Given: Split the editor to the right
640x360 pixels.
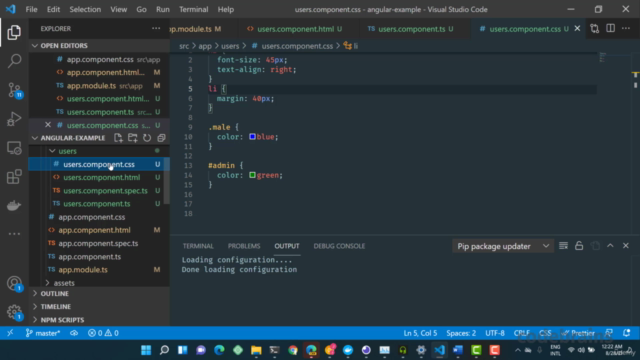Looking at the screenshot, I should (610, 29).
